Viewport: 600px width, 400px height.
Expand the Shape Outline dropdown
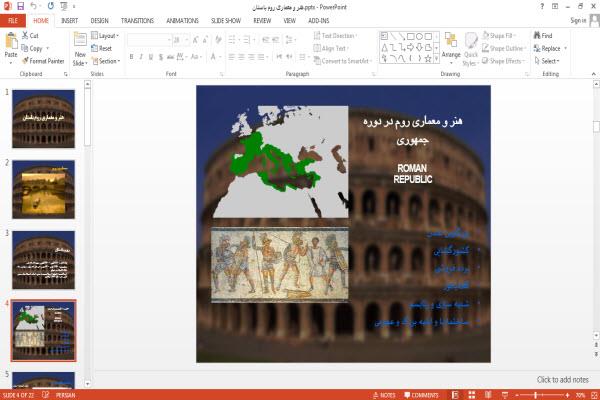click(x=504, y=48)
